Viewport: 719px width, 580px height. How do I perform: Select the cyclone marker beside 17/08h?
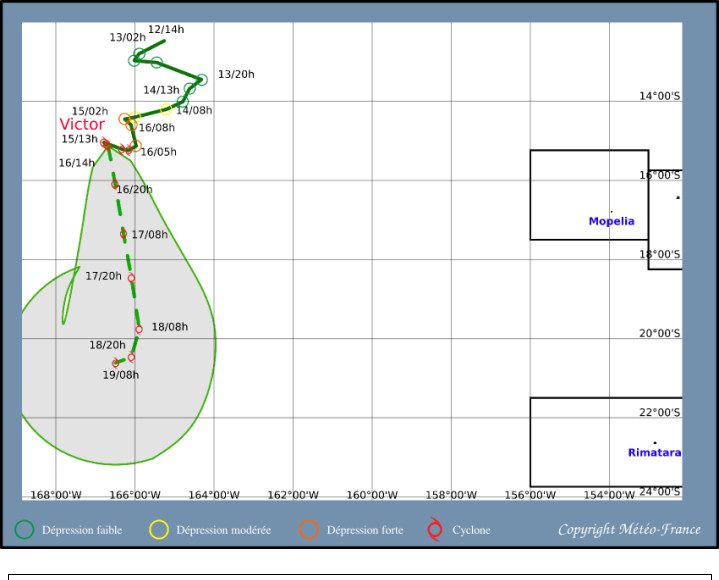123,234
